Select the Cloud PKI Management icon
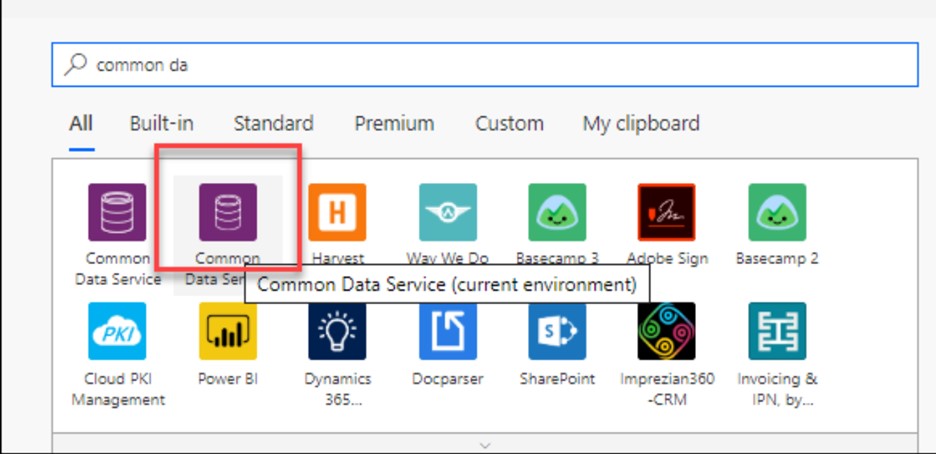 click(117, 331)
